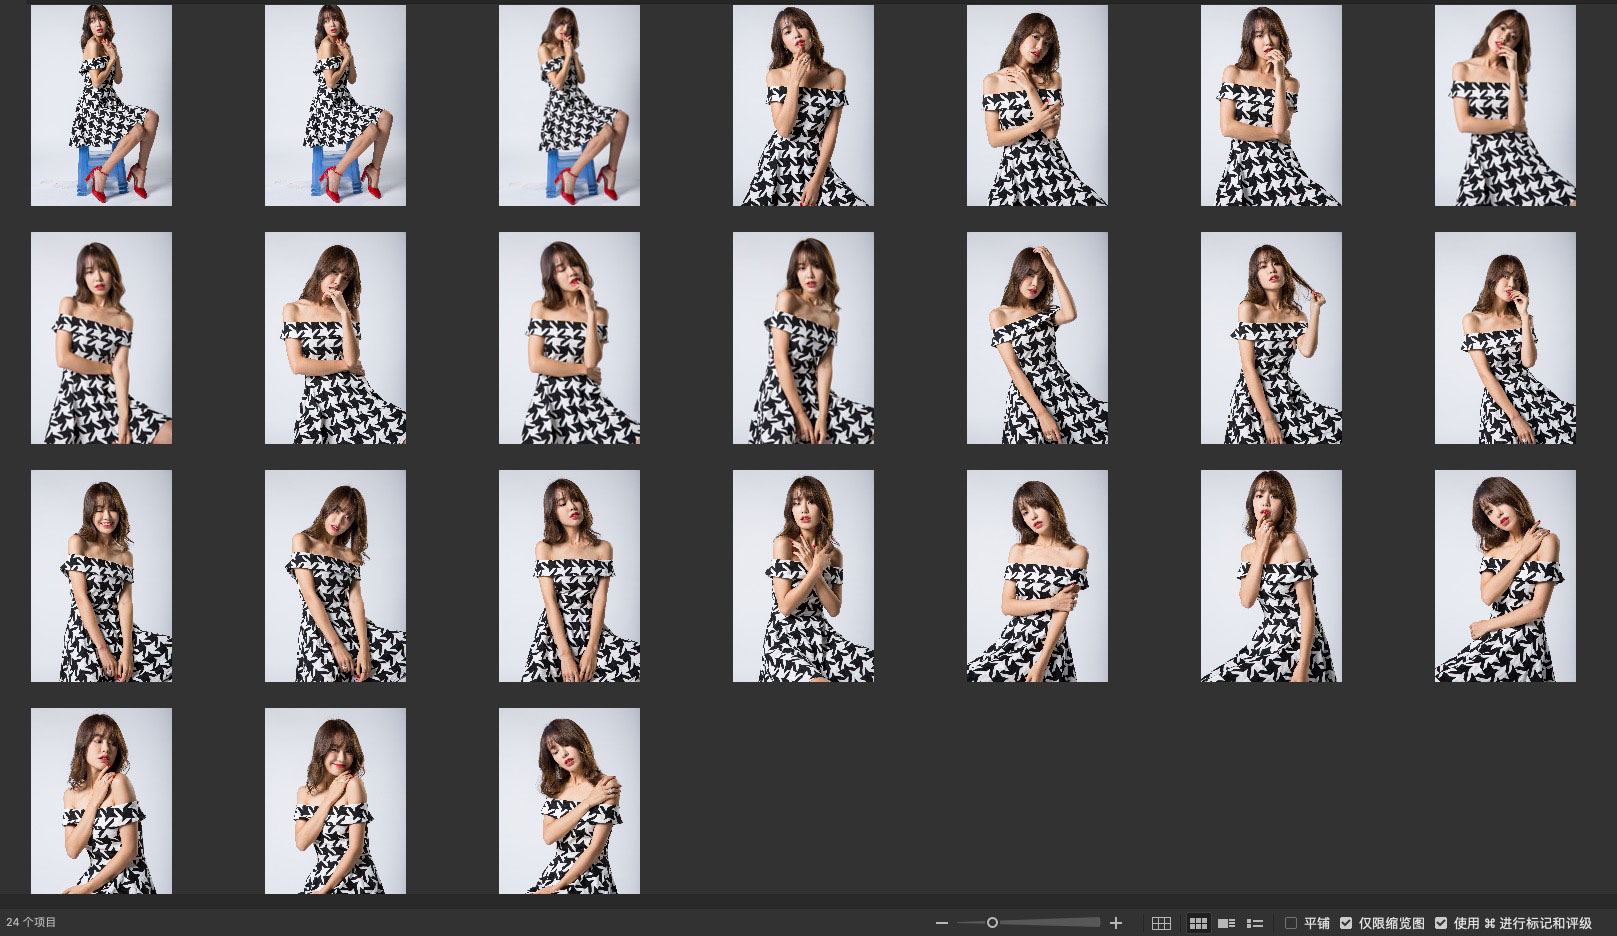The image size is (1617, 936).
Task: Select the top-right thumbnail in first row
Action: (1505, 105)
